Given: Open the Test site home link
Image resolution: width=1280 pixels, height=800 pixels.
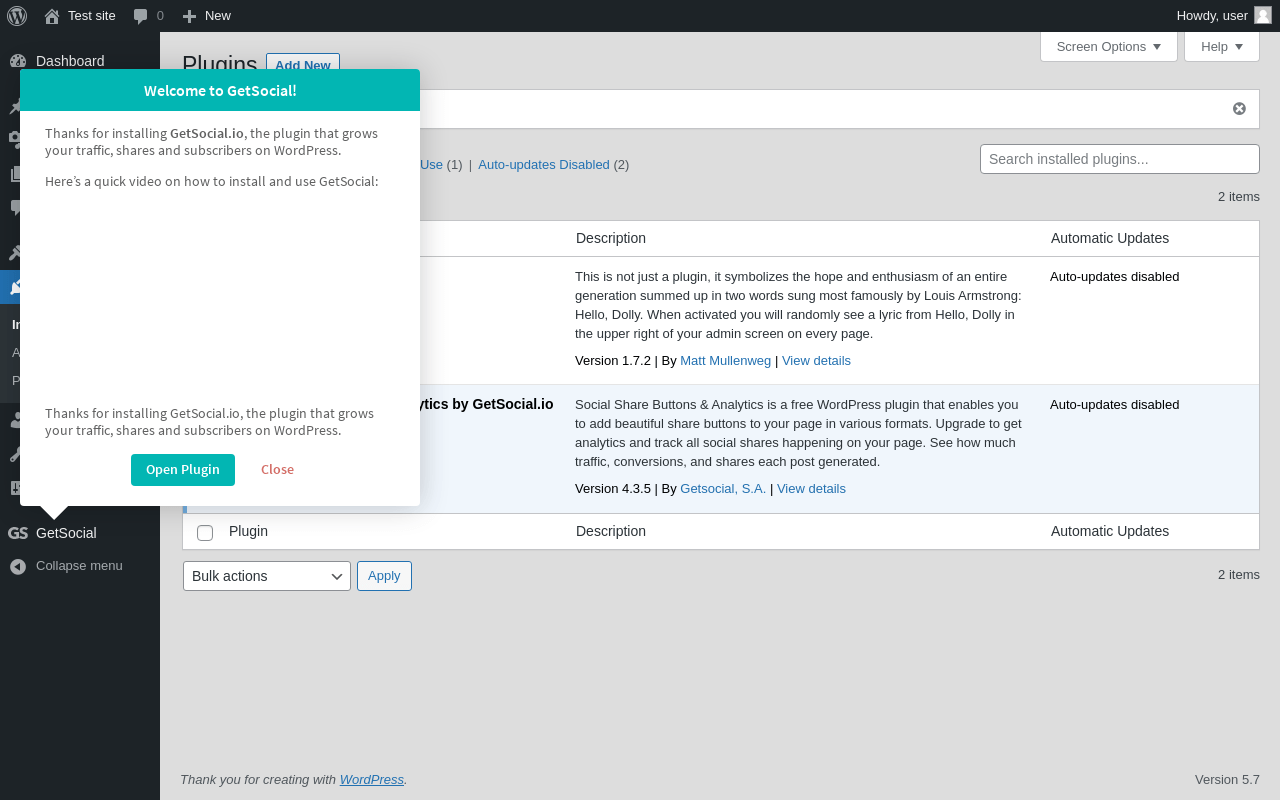Looking at the screenshot, I should (80, 15).
